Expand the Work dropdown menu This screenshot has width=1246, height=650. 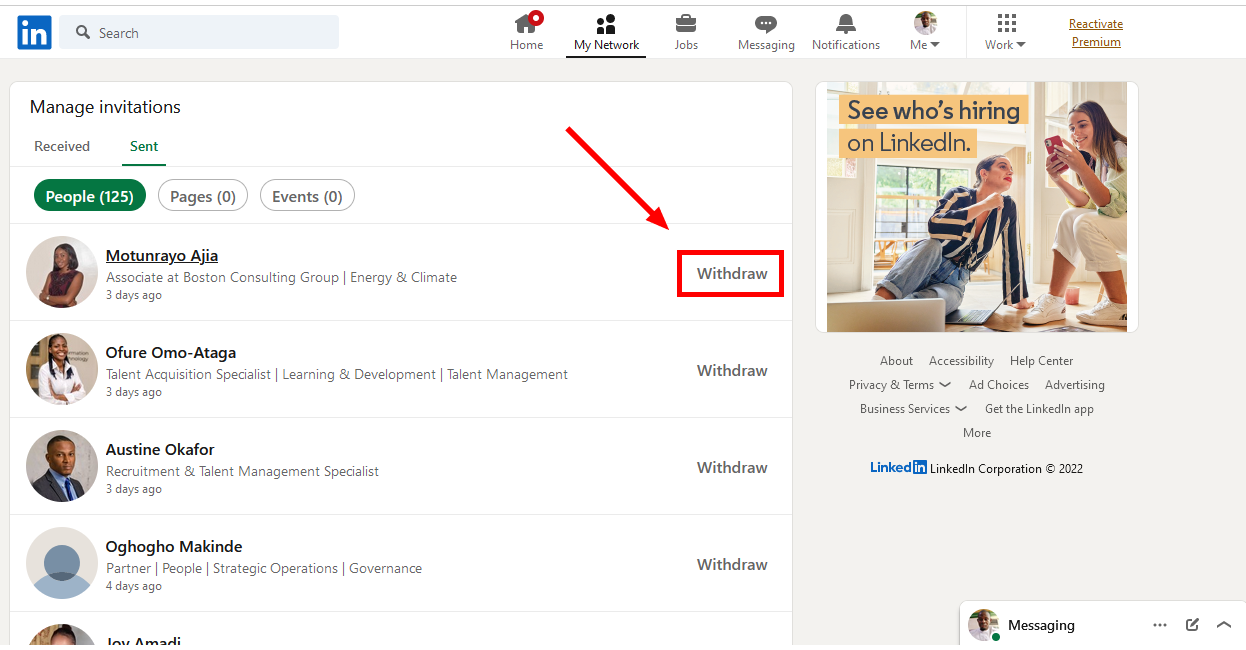1005,45
